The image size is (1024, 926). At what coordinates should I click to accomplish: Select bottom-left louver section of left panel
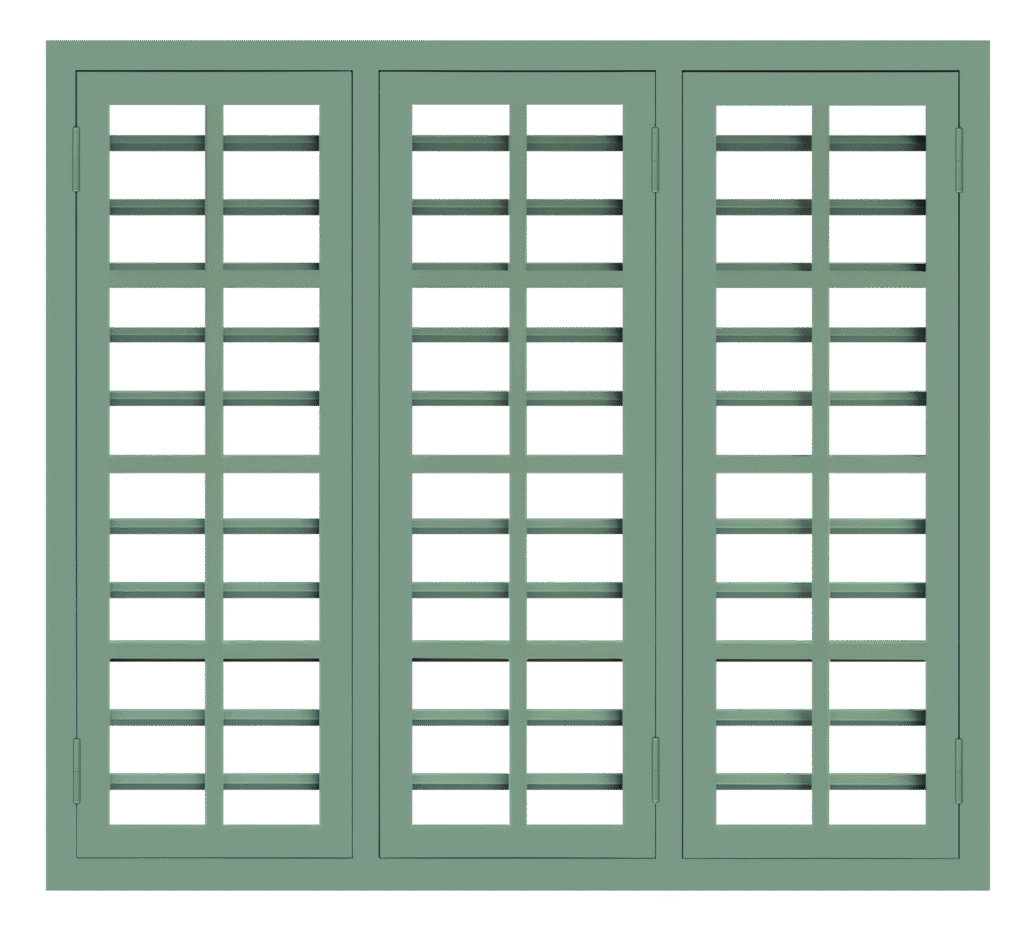coord(157,742)
